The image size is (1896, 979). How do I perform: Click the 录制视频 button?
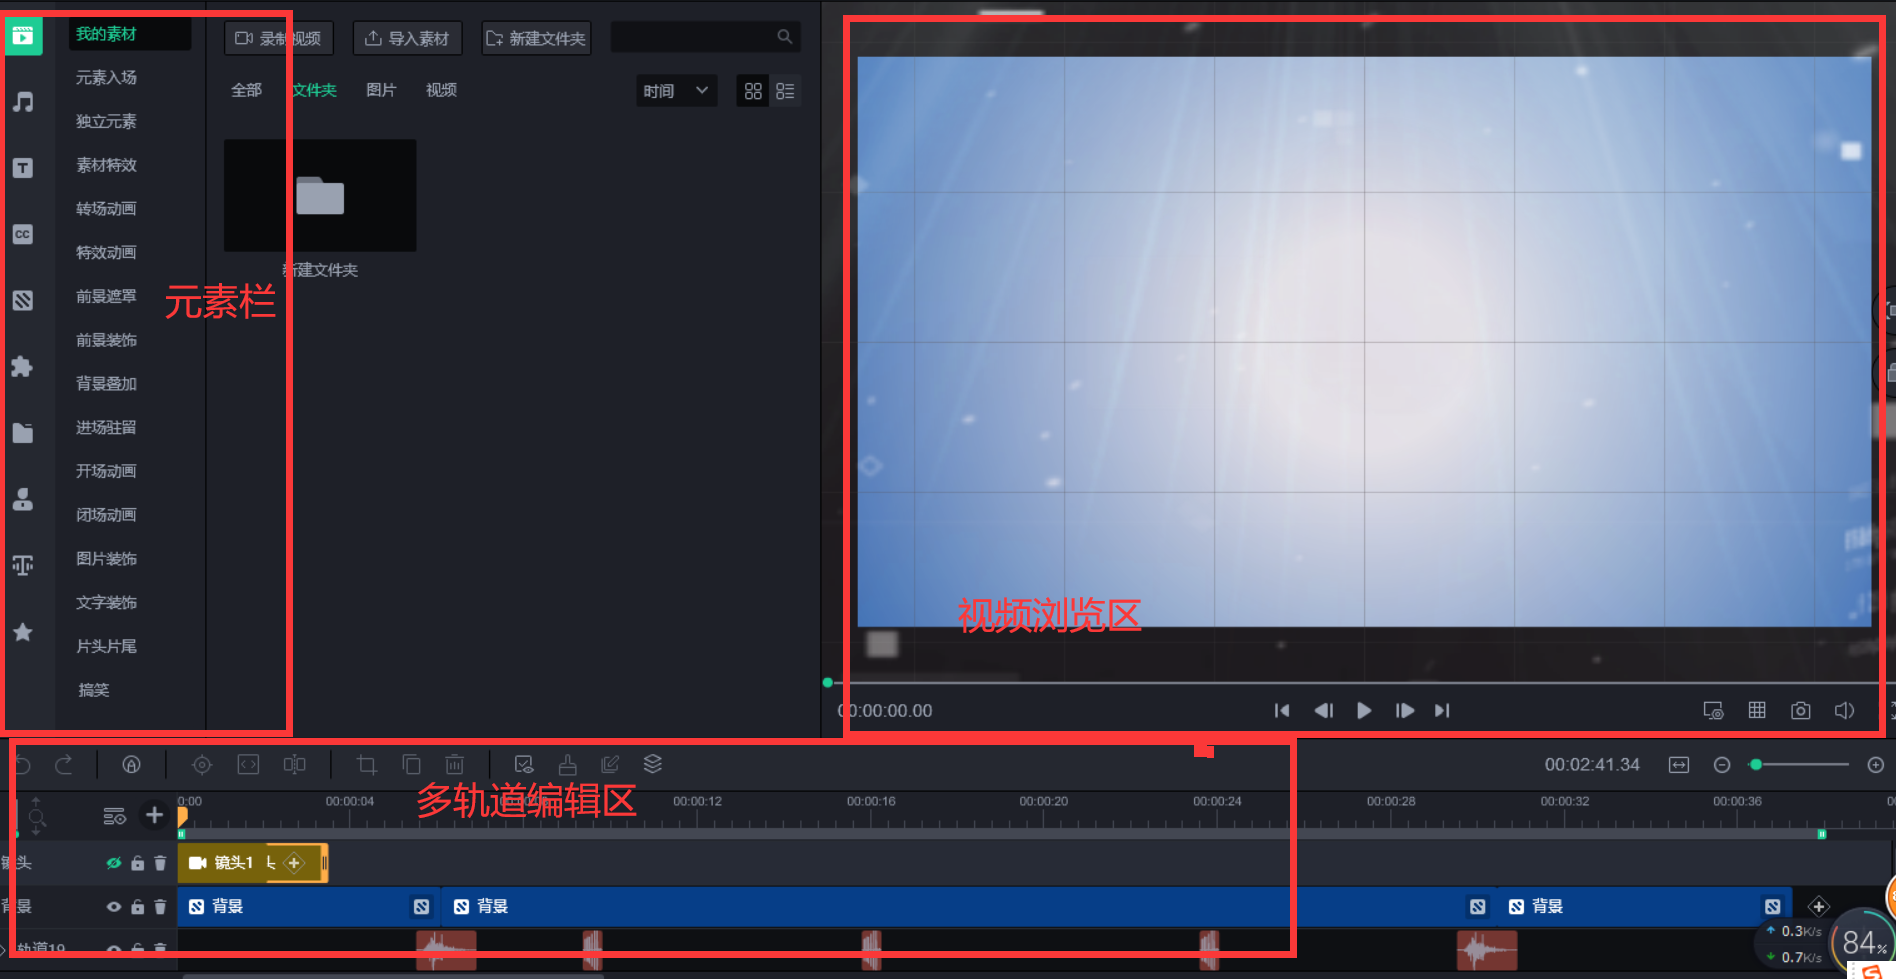pyautogui.click(x=279, y=38)
